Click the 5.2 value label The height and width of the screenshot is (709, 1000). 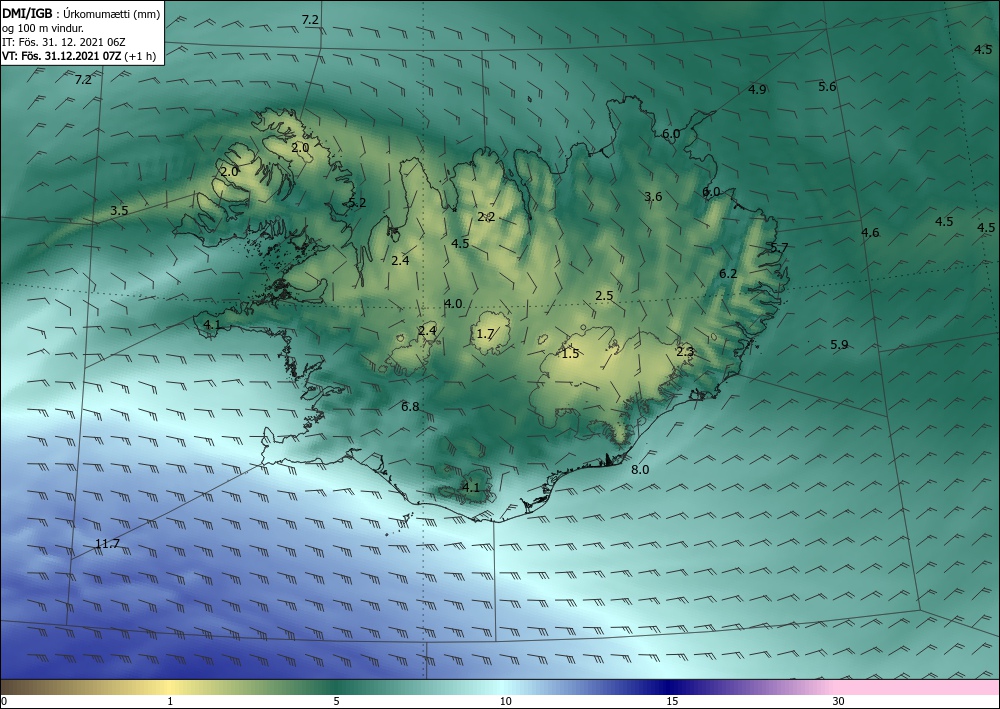tap(357, 202)
